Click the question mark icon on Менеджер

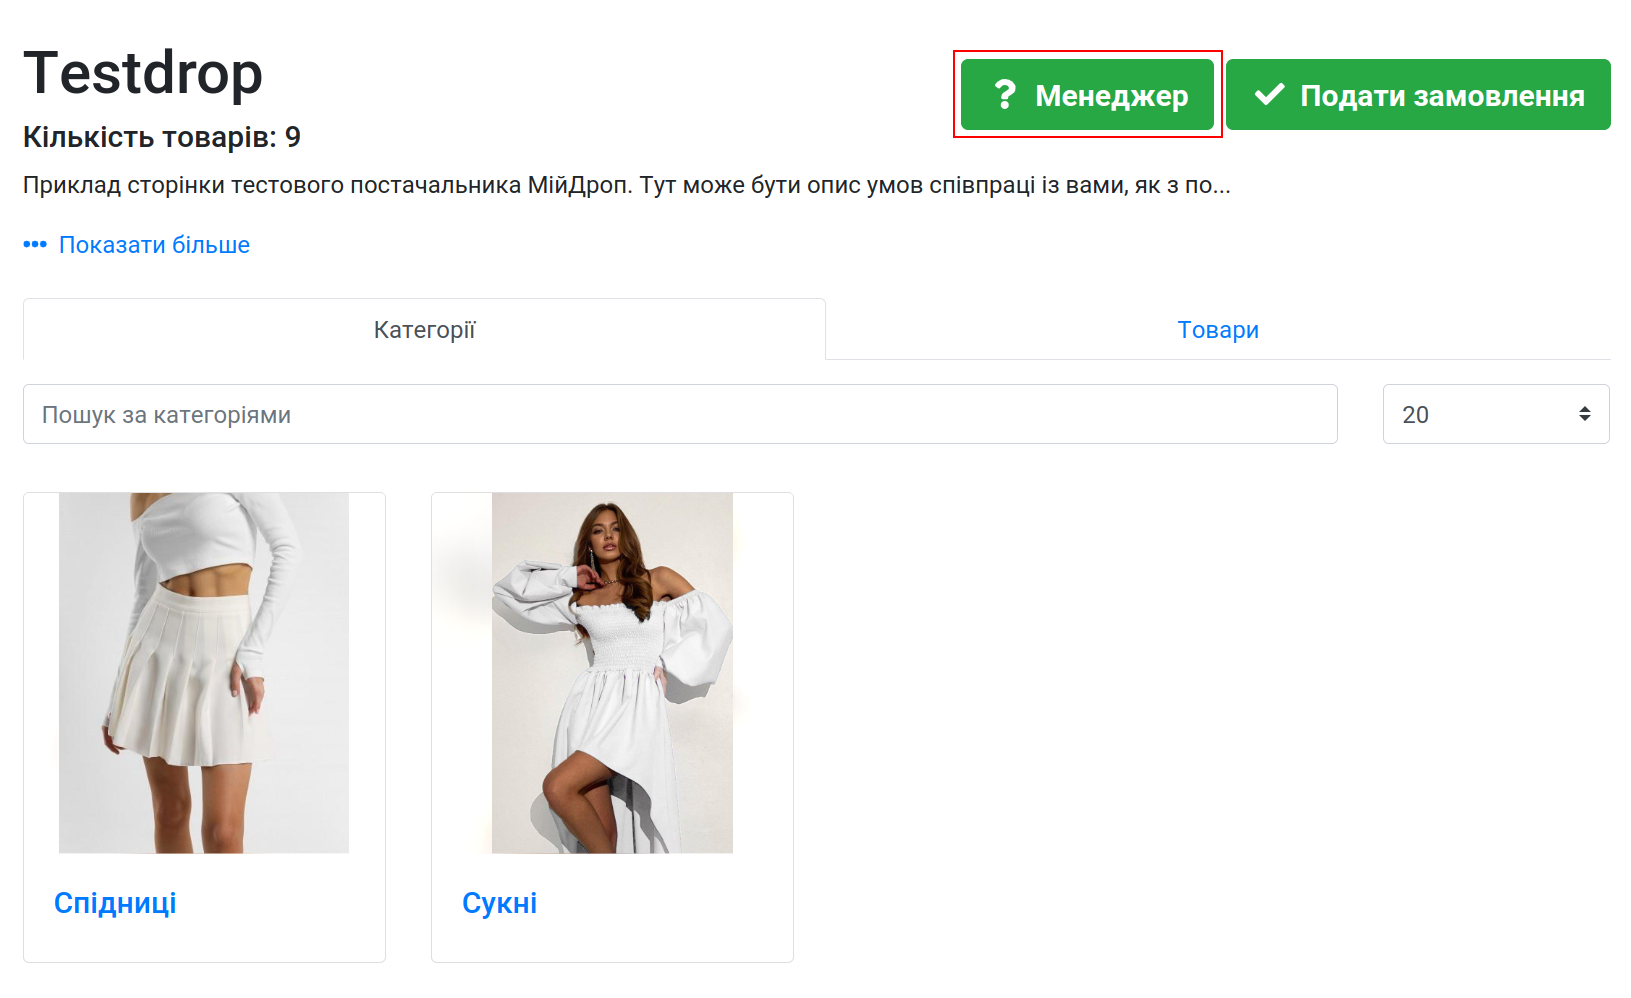coord(1005,95)
